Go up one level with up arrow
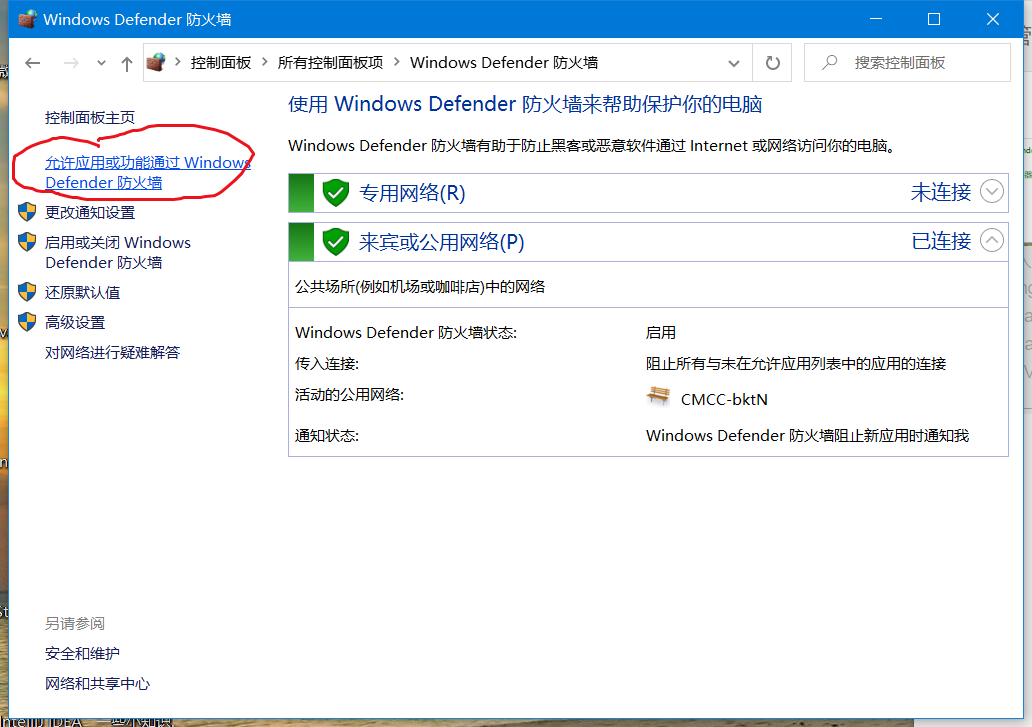The width and height of the screenshot is (1032, 727). point(126,63)
